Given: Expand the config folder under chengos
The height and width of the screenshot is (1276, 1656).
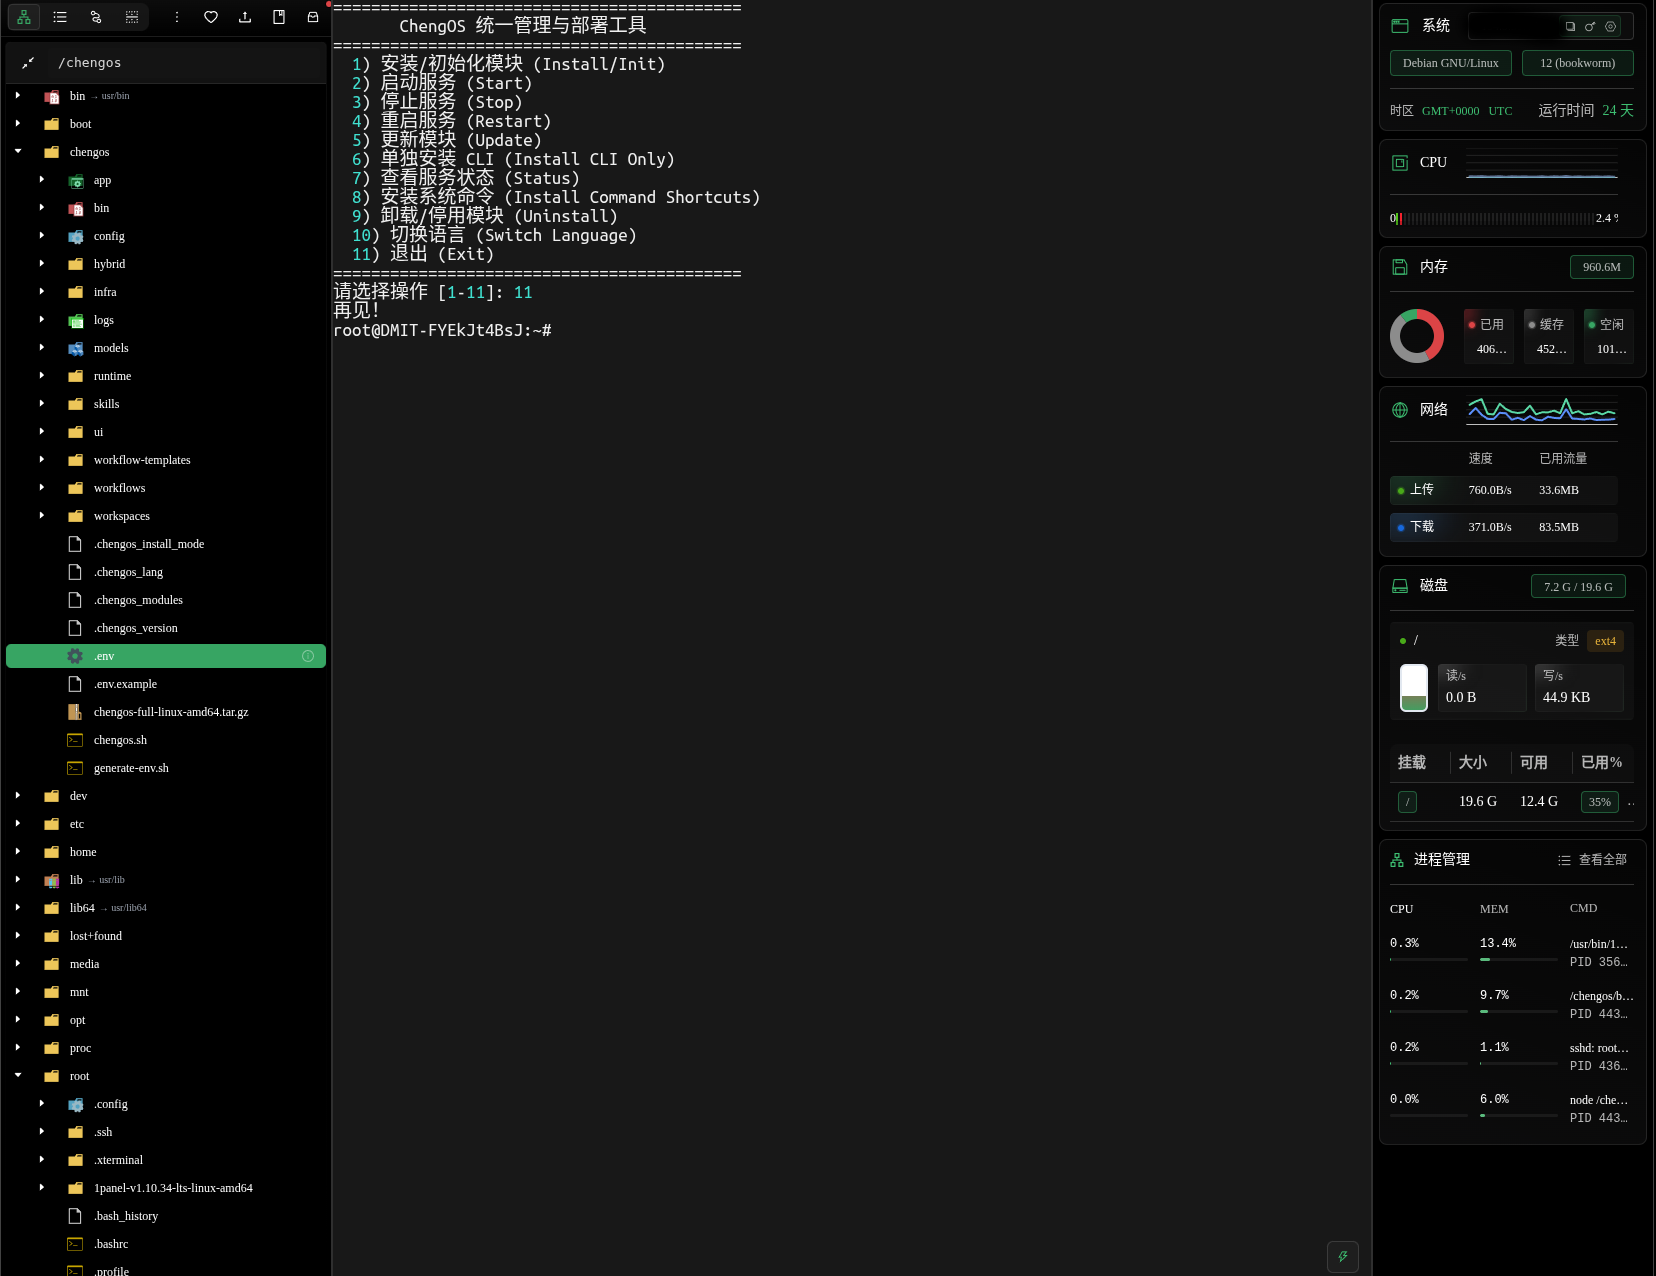Looking at the screenshot, I should pos(42,236).
